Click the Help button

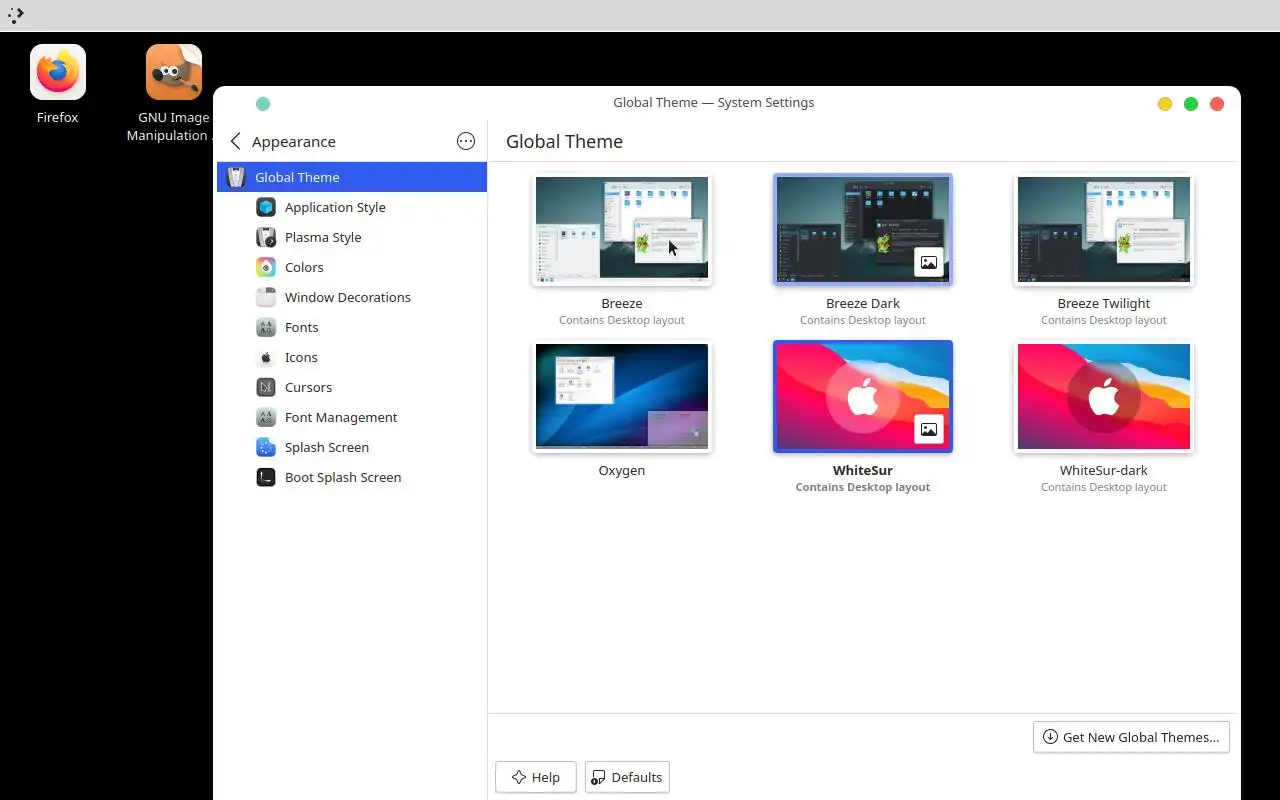pos(536,777)
